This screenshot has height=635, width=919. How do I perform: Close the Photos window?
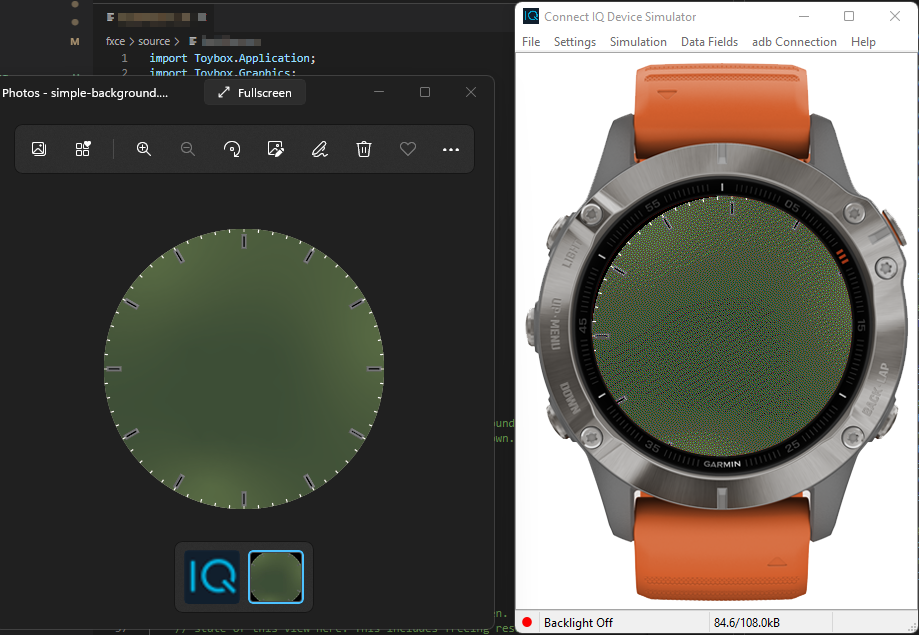[x=471, y=92]
